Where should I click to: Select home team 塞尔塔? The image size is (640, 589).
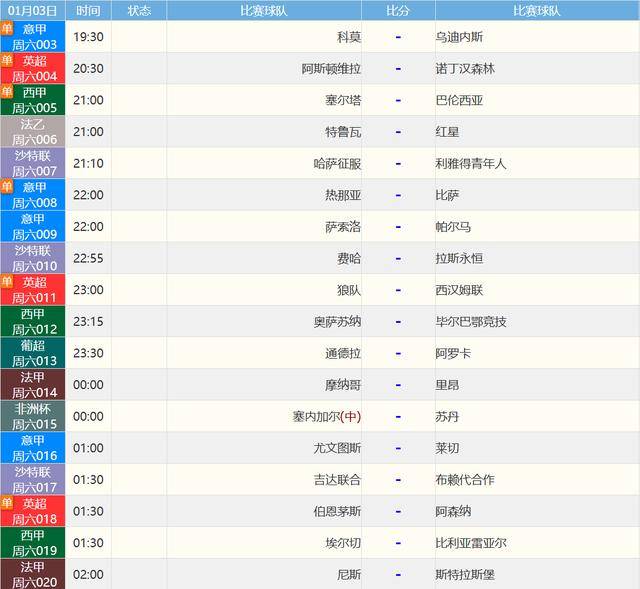click(343, 100)
